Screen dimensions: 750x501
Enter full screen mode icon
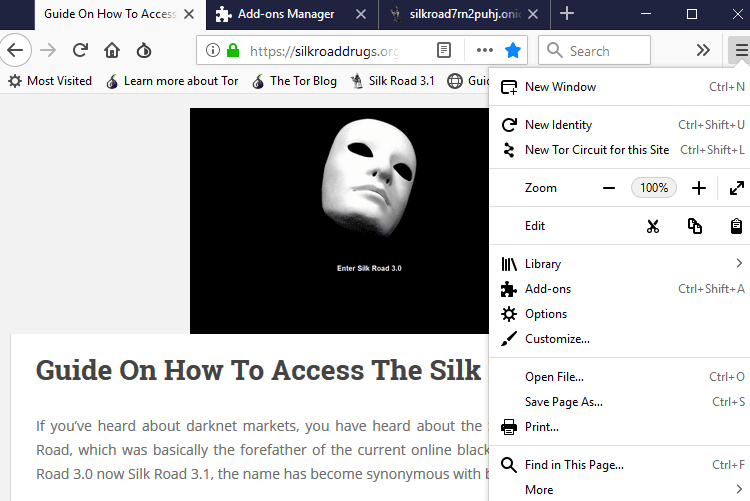tap(736, 188)
